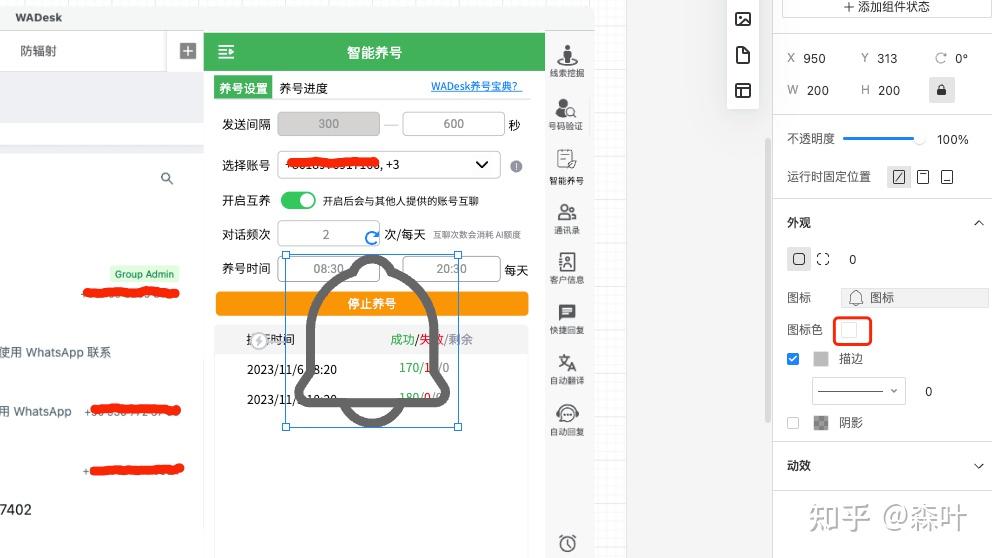Image resolution: width=992 pixels, height=558 pixels.
Task: Click the 发送间隔 minimum field showing 300
Action: (328, 124)
